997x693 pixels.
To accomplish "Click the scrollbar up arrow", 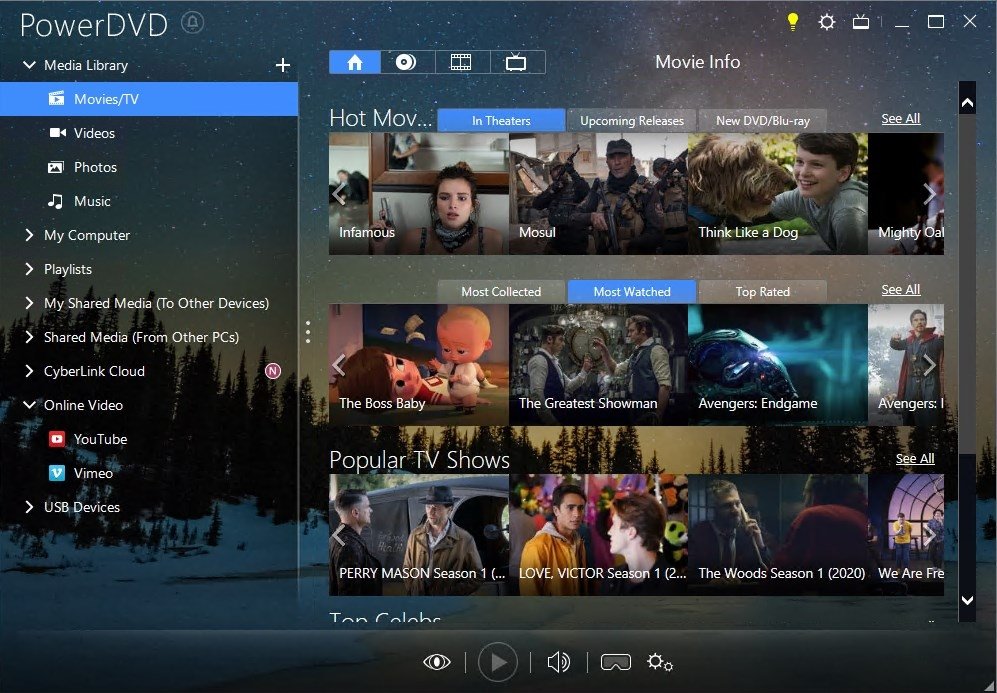I will coord(967,102).
